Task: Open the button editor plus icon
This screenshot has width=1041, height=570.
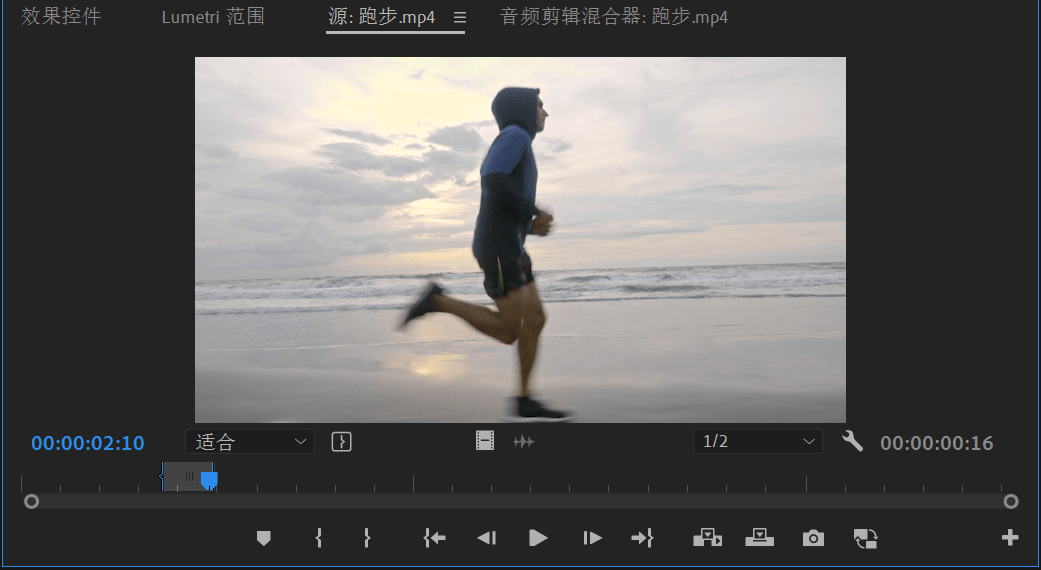Action: click(1010, 537)
